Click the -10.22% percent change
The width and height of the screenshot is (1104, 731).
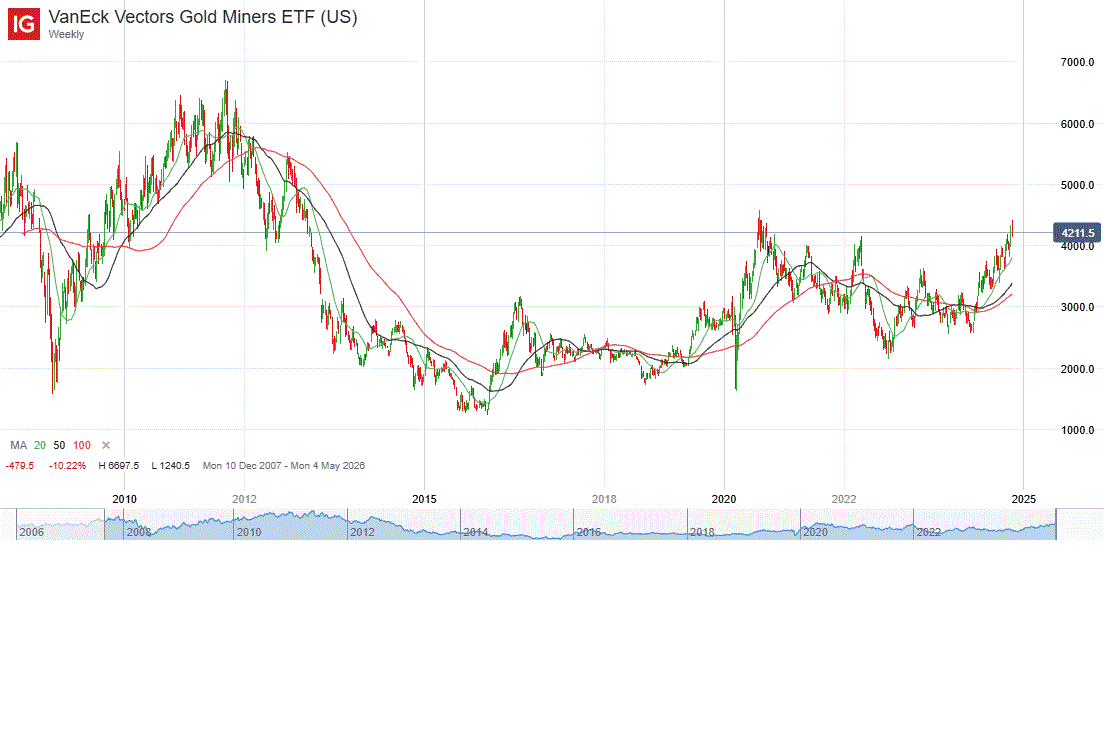tap(68, 466)
